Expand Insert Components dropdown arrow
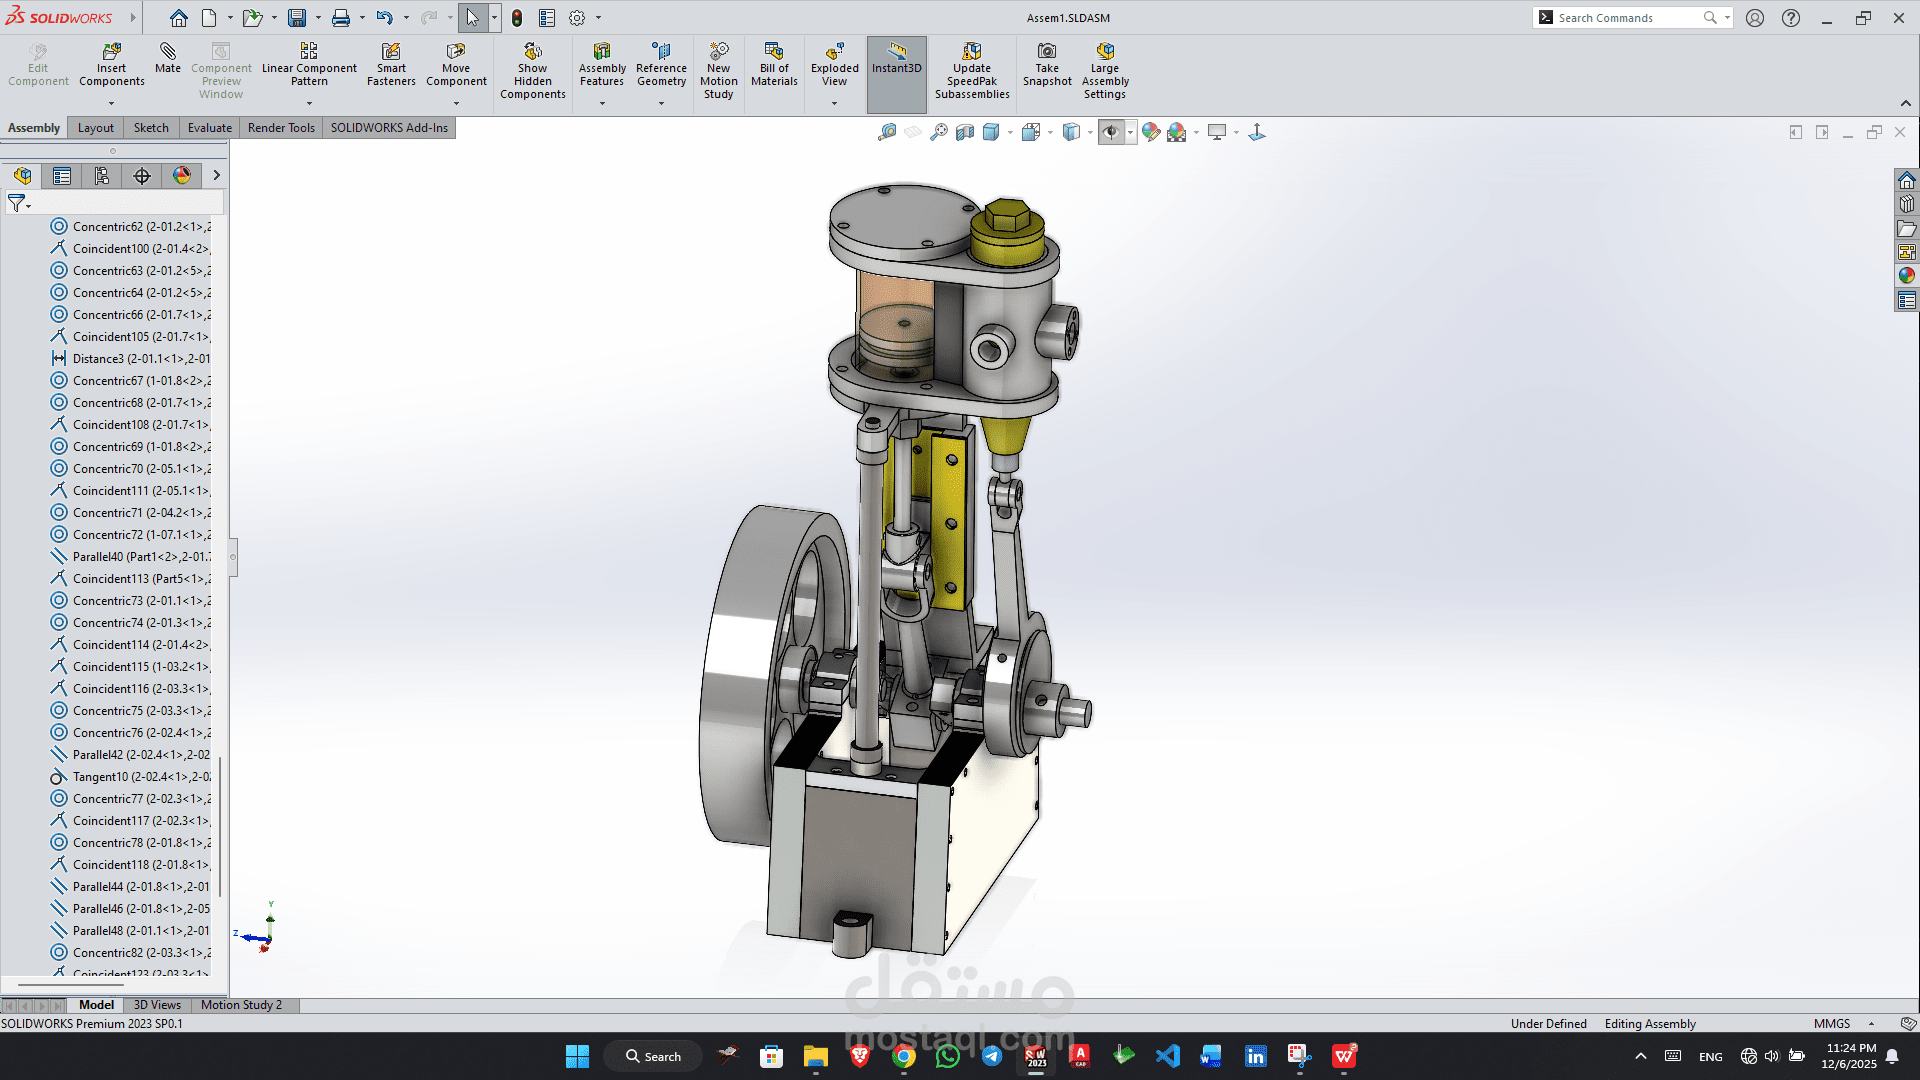Viewport: 1920px width, 1080px height. 111,103
